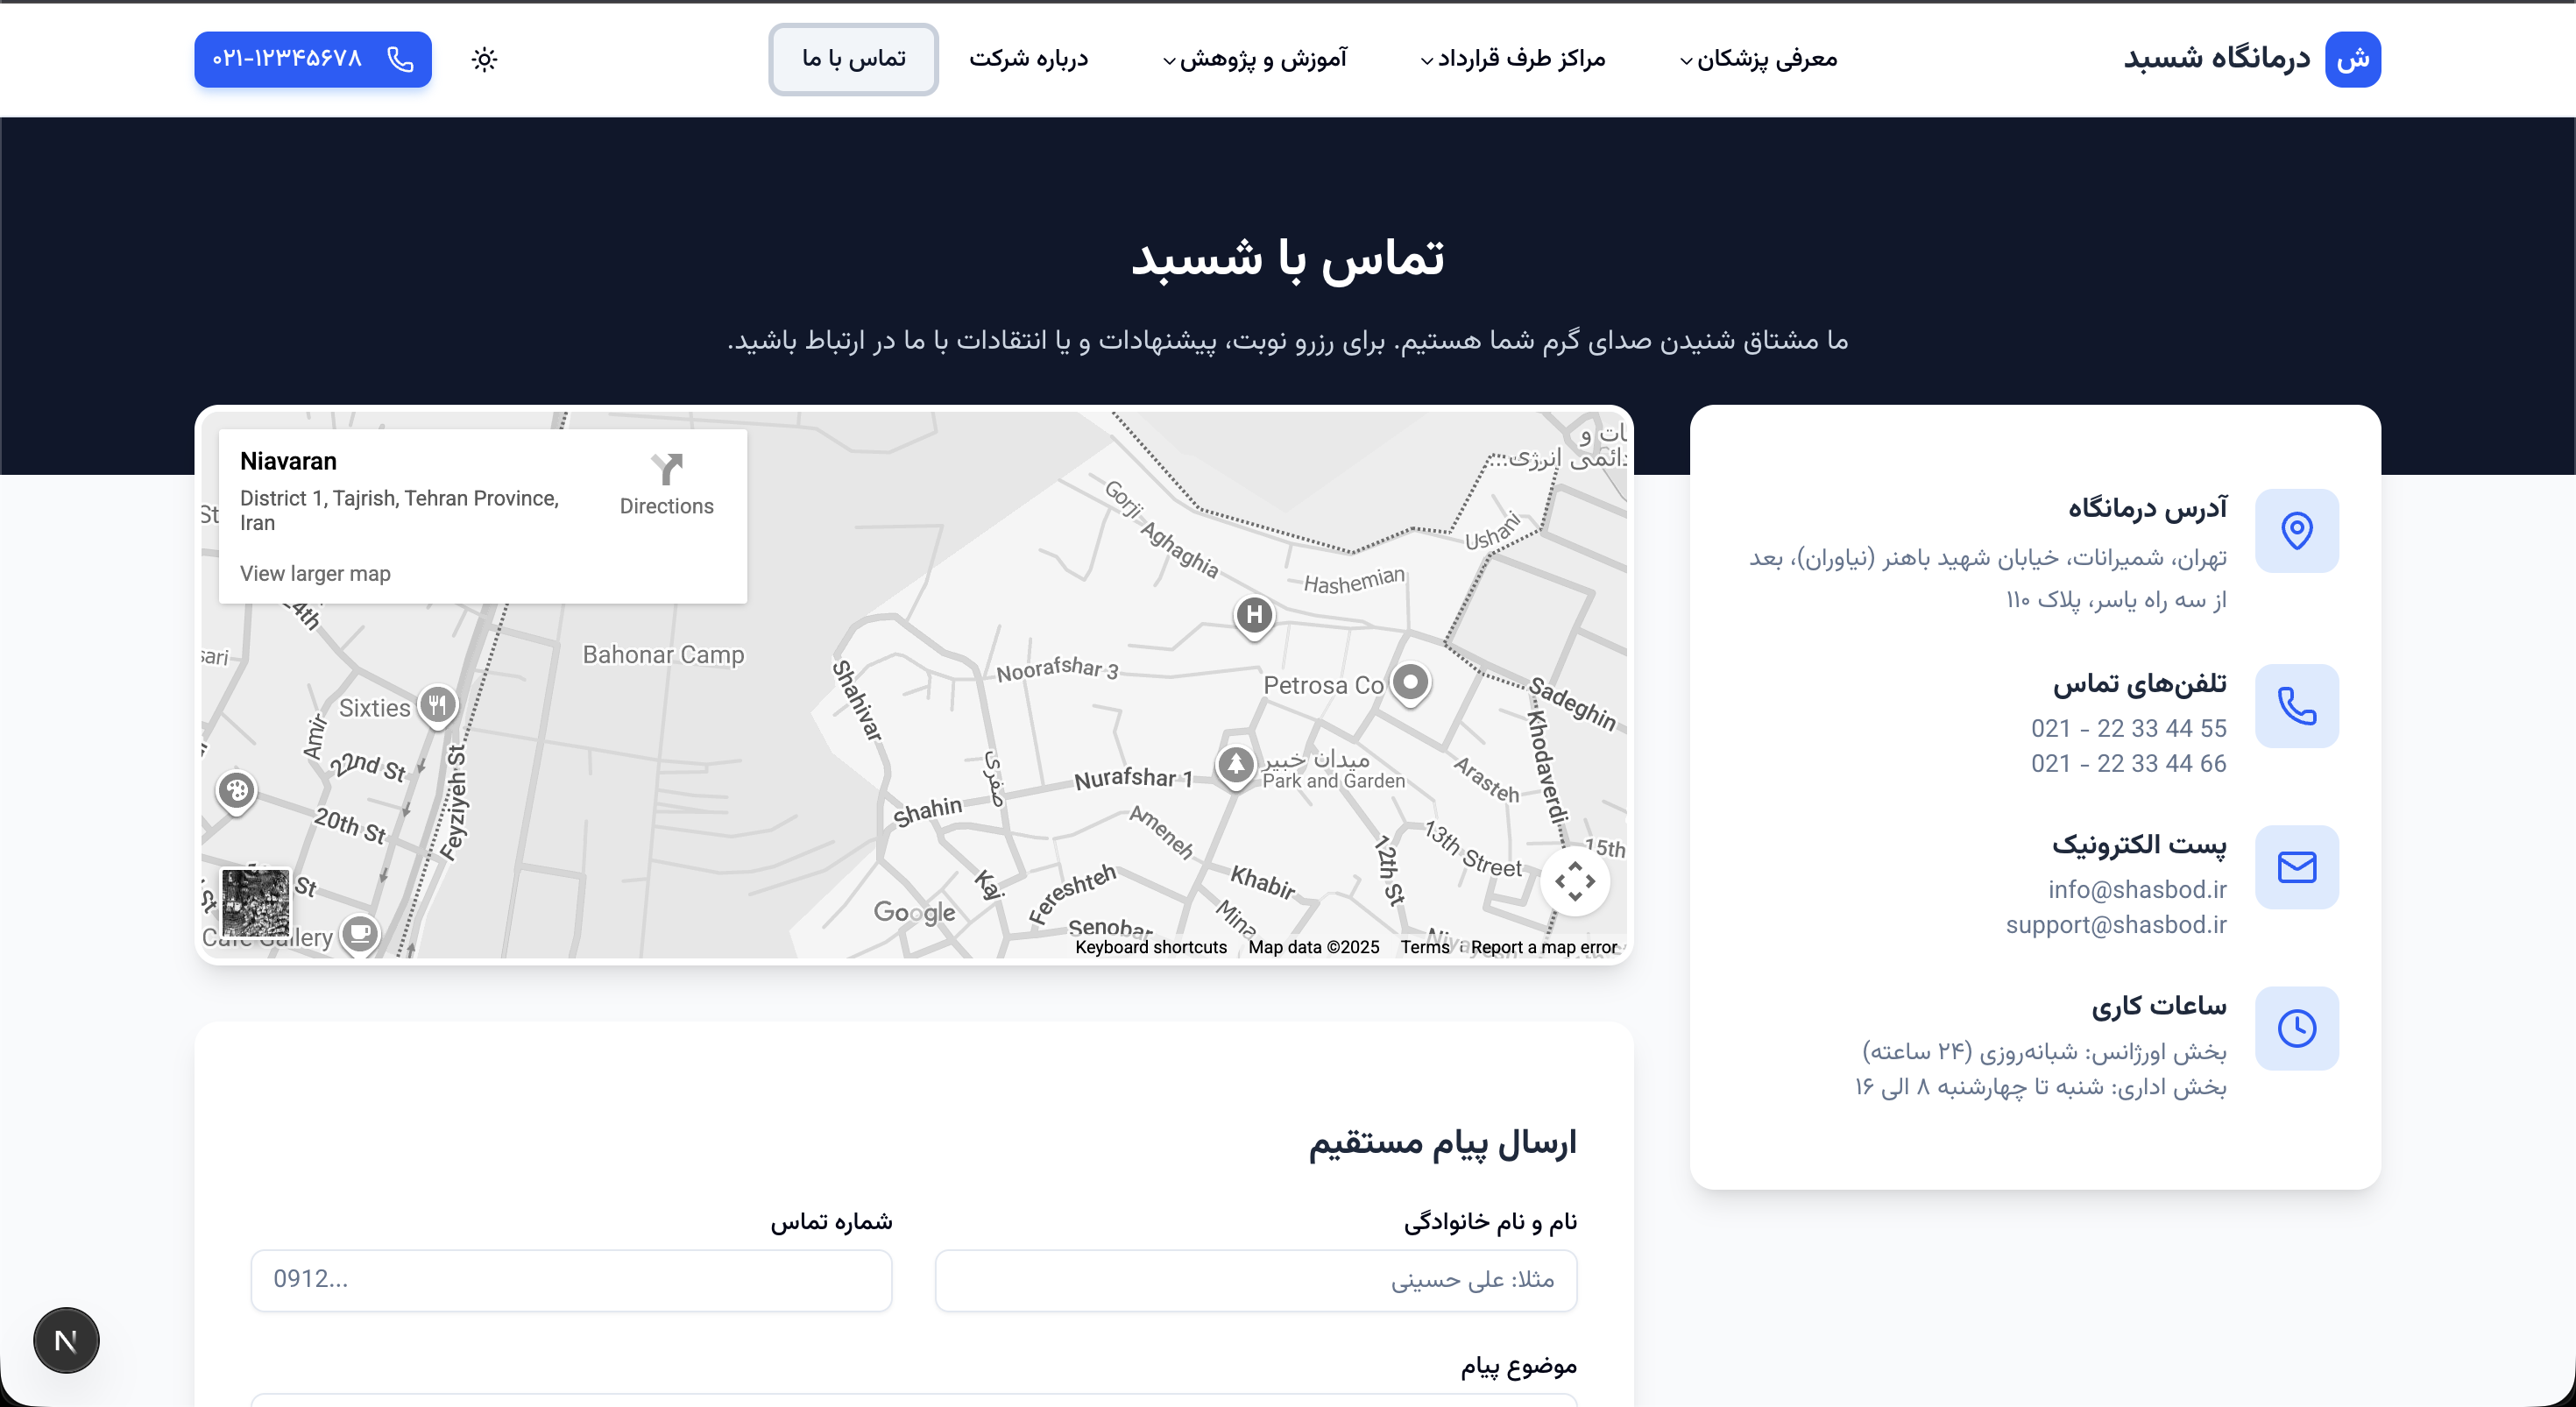Click the hospital H marker on map
Viewport: 2576px width, 1407px height.
pyautogui.click(x=1254, y=614)
